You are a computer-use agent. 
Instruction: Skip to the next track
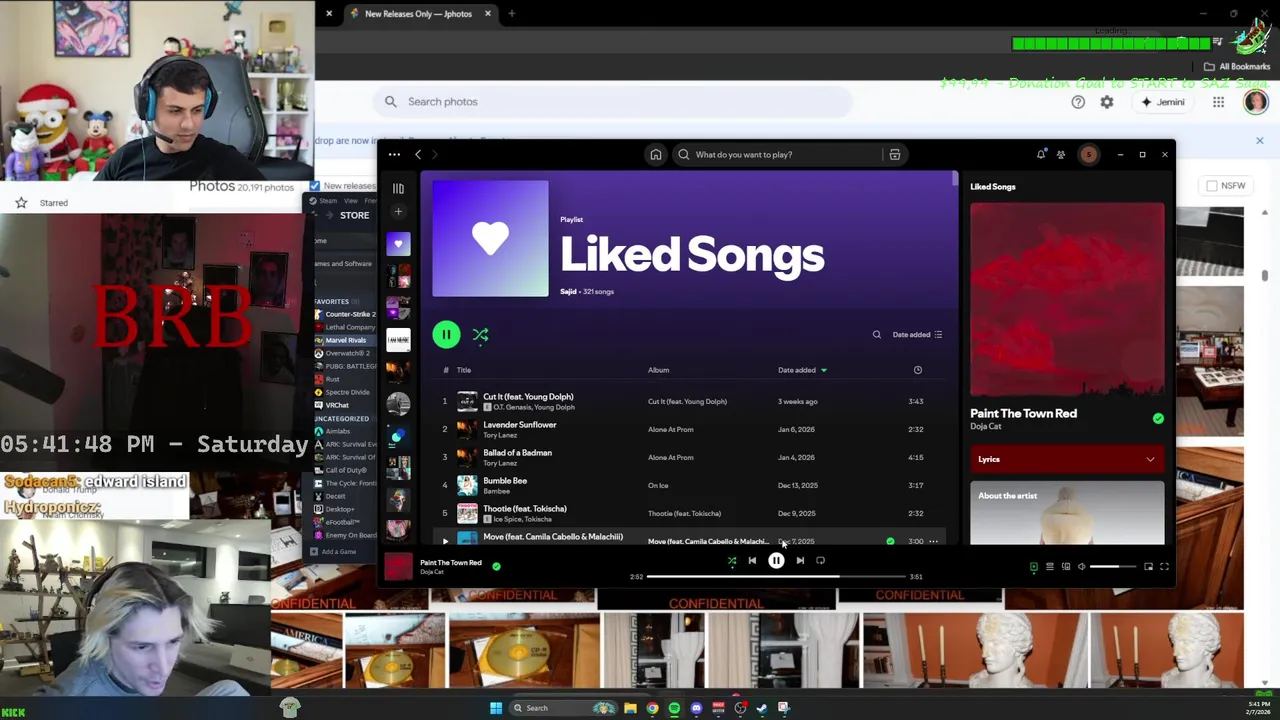click(x=800, y=561)
